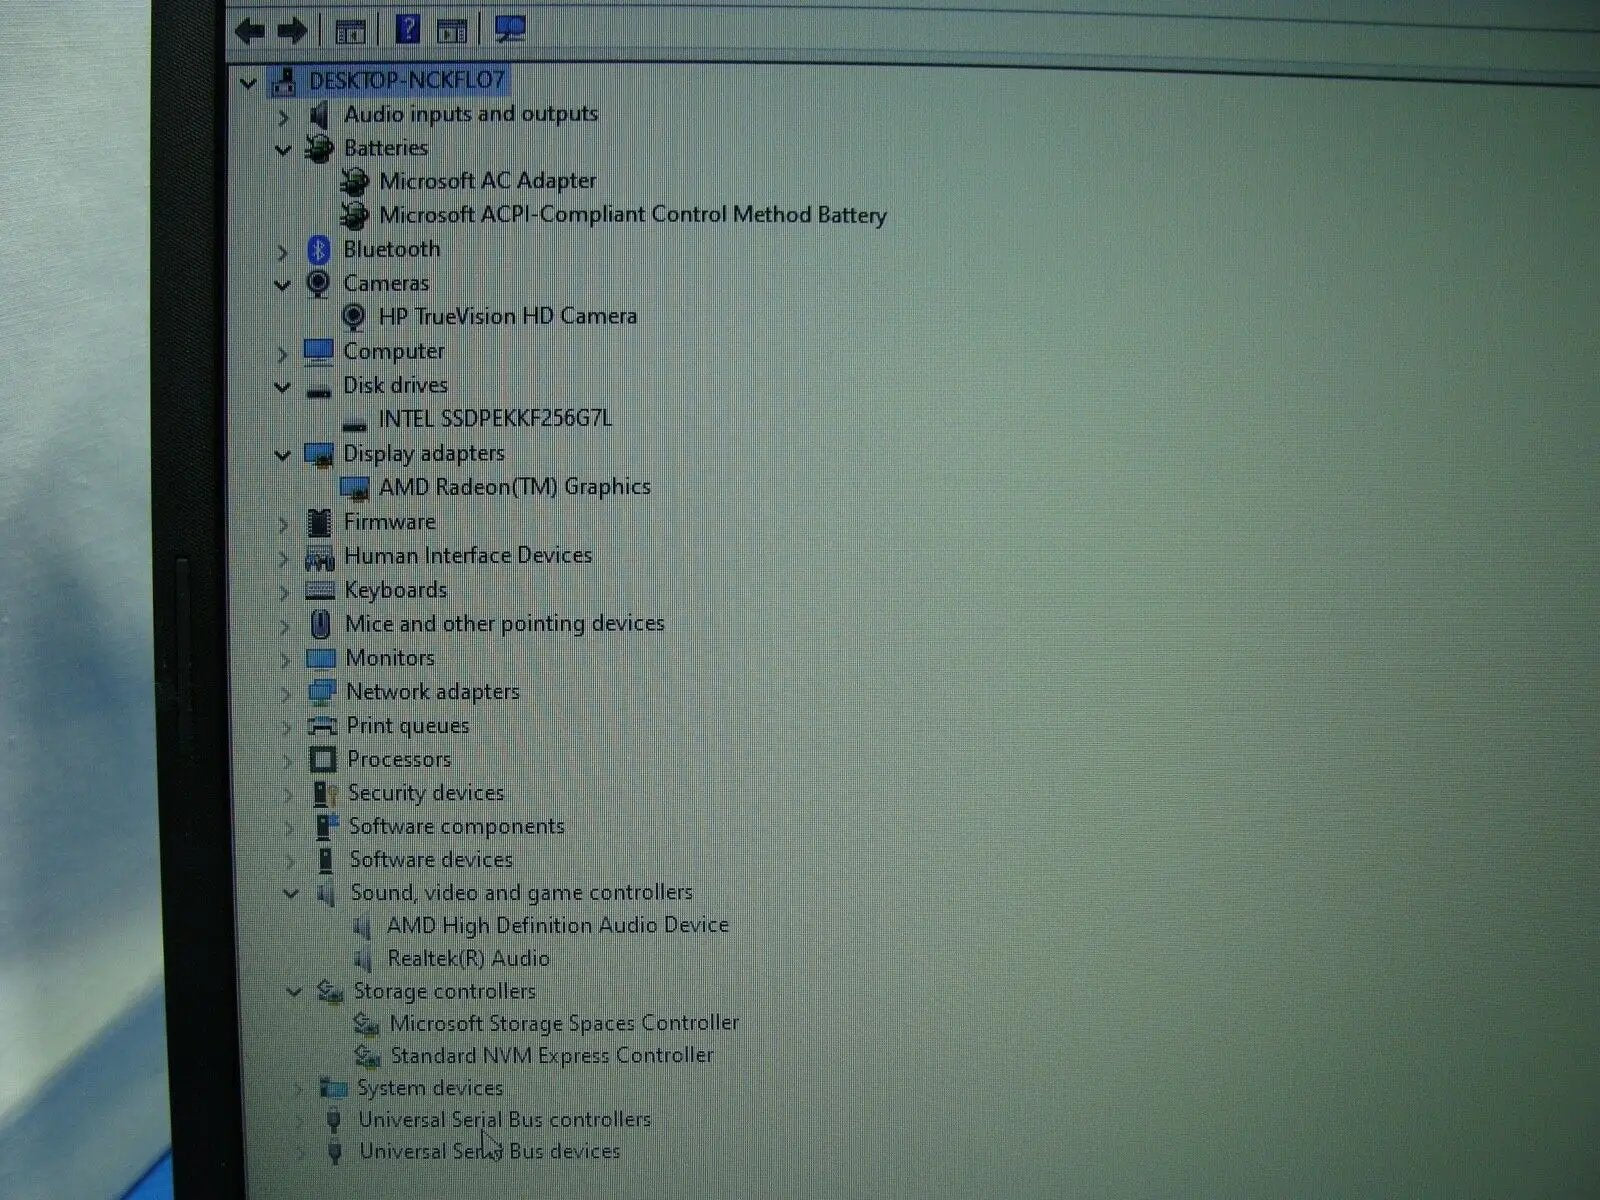The height and width of the screenshot is (1200, 1600).
Task: Select the System devices label
Action: coord(430,1087)
